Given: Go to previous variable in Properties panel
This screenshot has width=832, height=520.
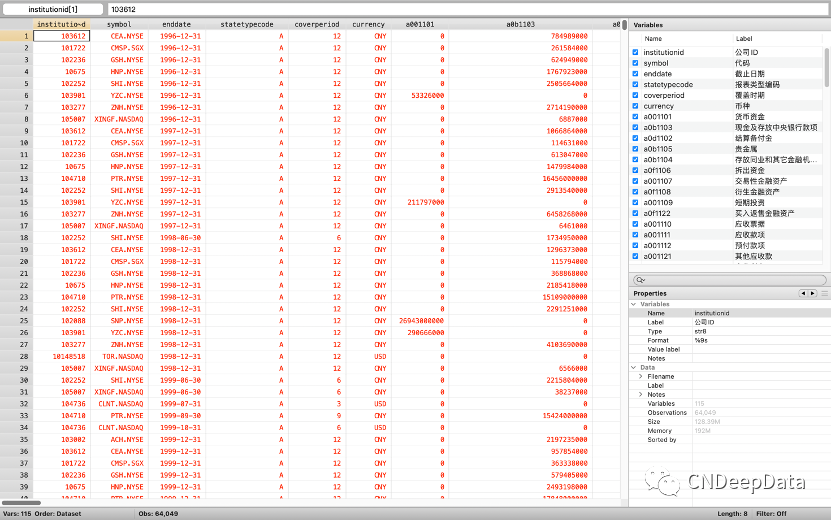Looking at the screenshot, I should [803, 293].
